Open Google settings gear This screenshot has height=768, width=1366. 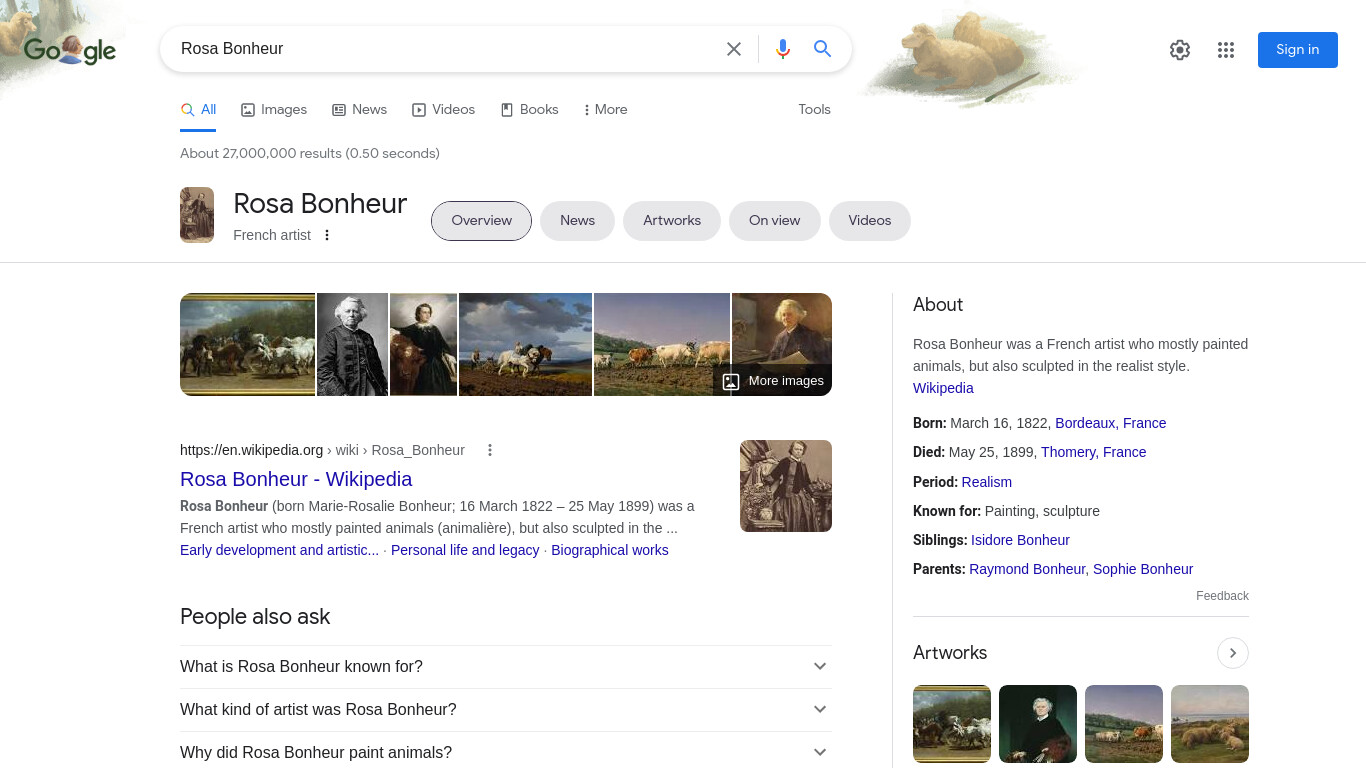pyautogui.click(x=1180, y=50)
